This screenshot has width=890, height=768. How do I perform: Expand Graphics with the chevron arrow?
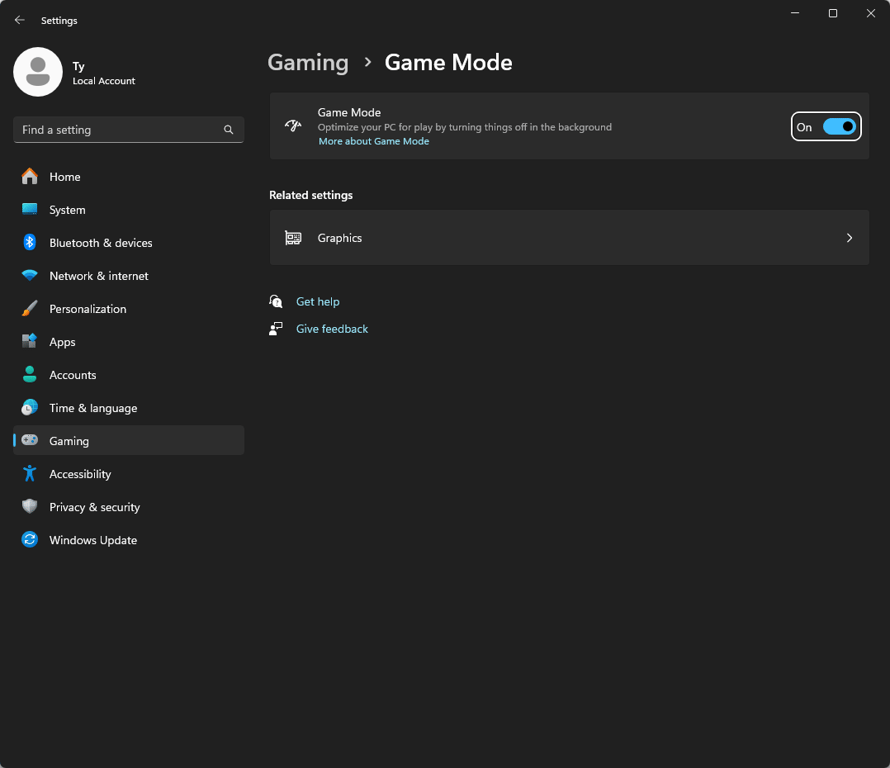(849, 238)
